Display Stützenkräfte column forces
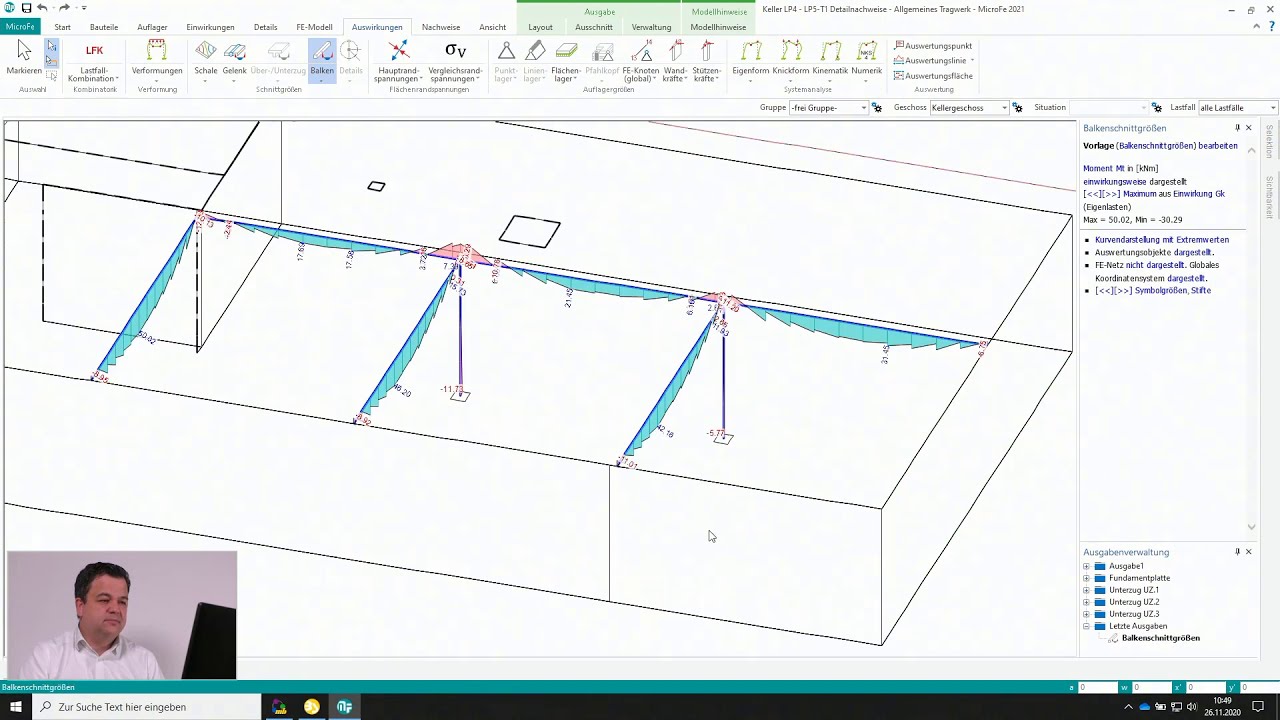Screen dimensions: 1280x720 coord(706,61)
